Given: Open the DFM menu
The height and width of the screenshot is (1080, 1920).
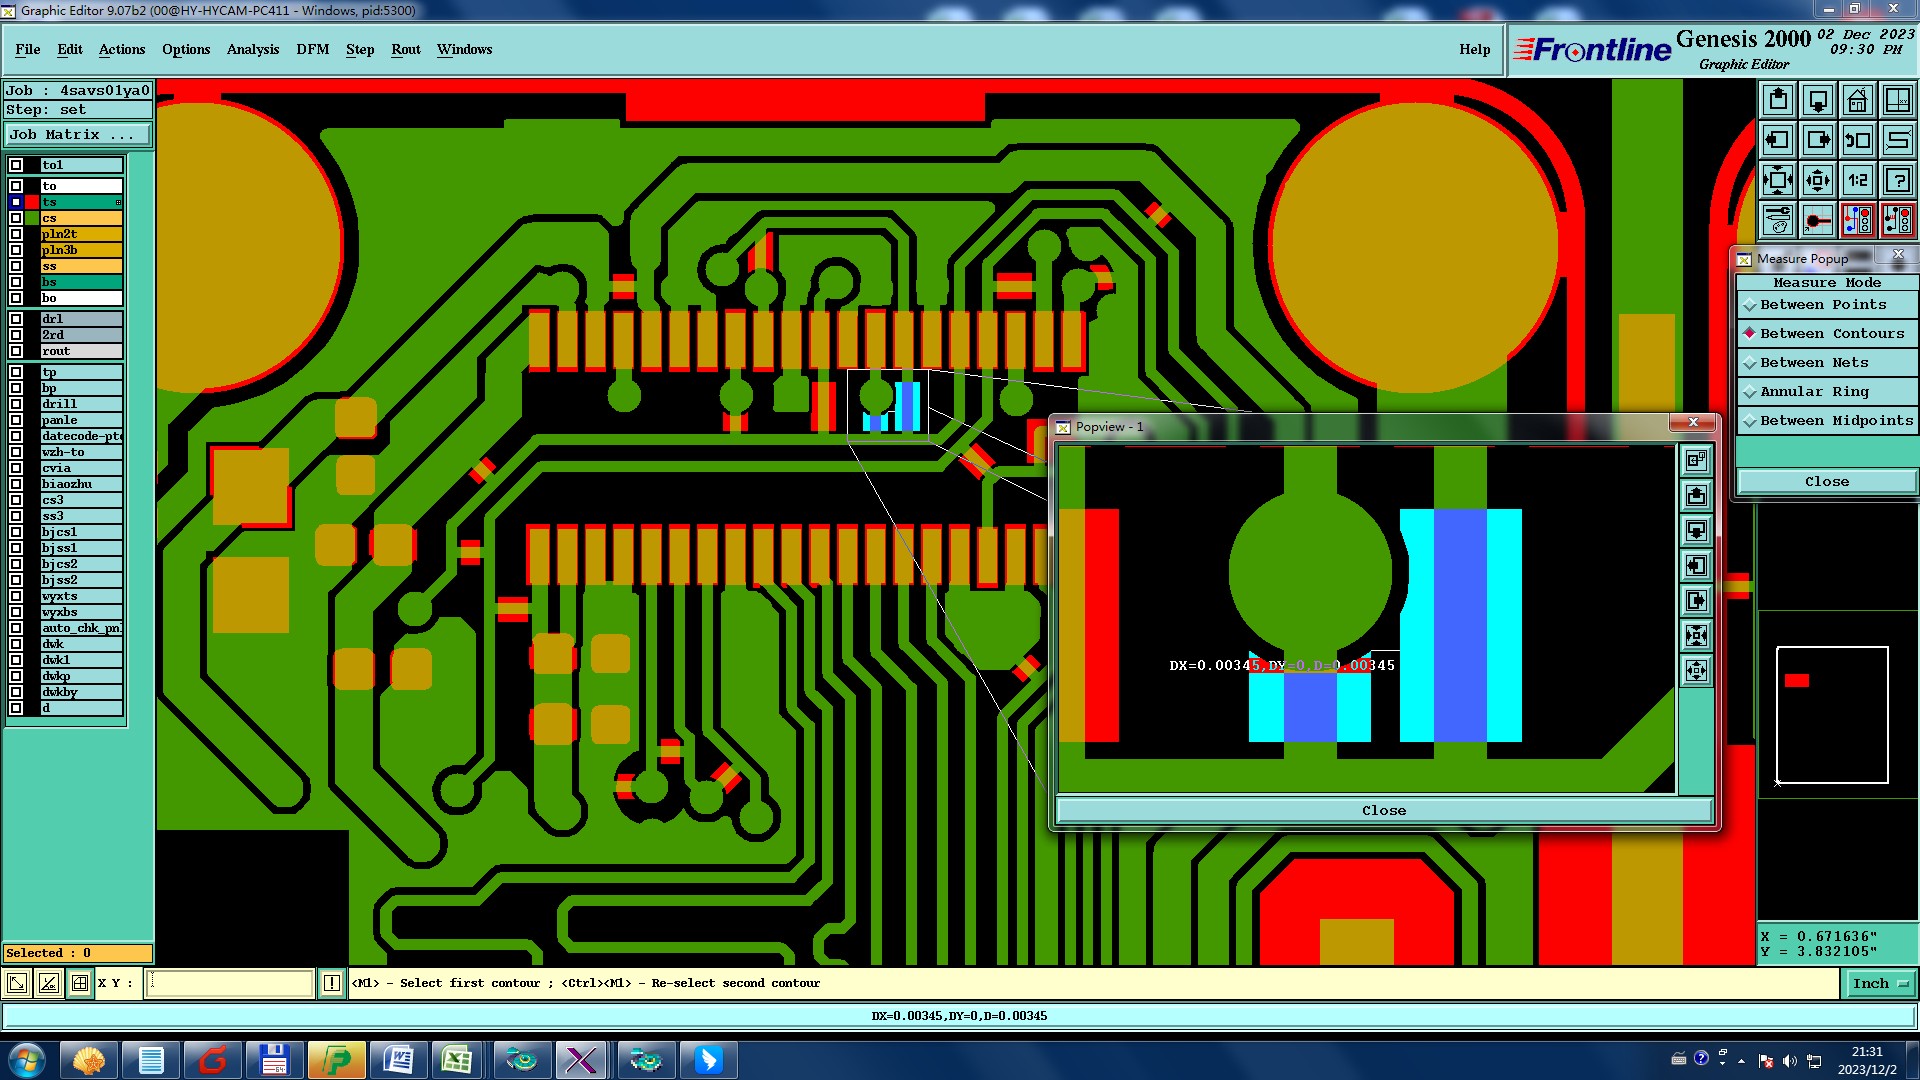Looking at the screenshot, I should tap(312, 49).
